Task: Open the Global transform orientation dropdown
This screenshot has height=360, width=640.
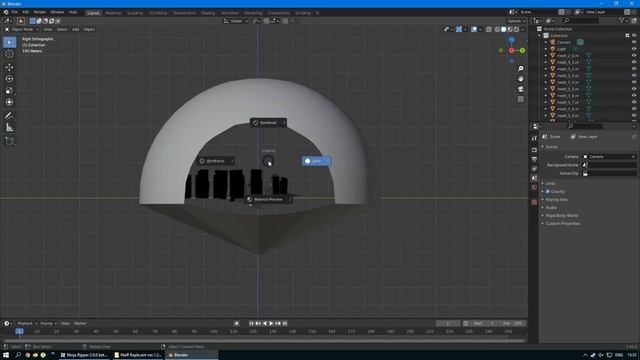Action: click(x=236, y=21)
